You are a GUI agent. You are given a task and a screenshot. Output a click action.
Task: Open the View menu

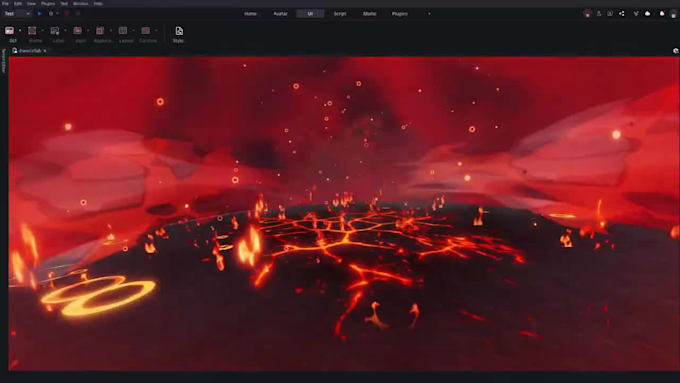(31, 3)
